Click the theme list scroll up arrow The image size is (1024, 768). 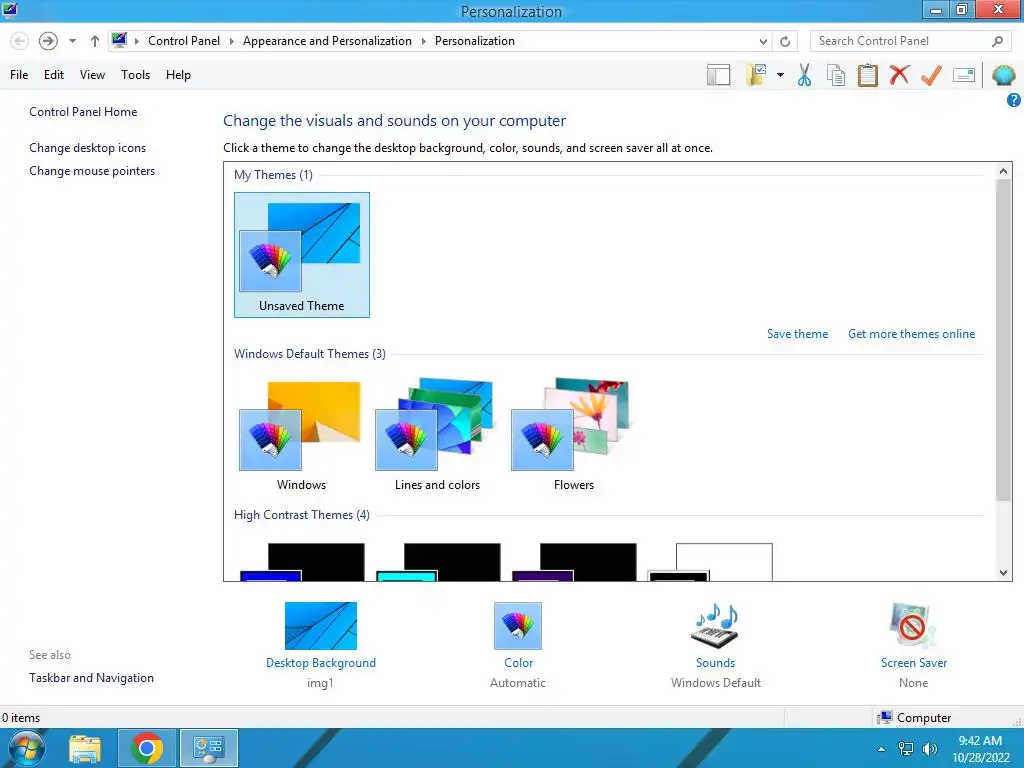click(1004, 171)
